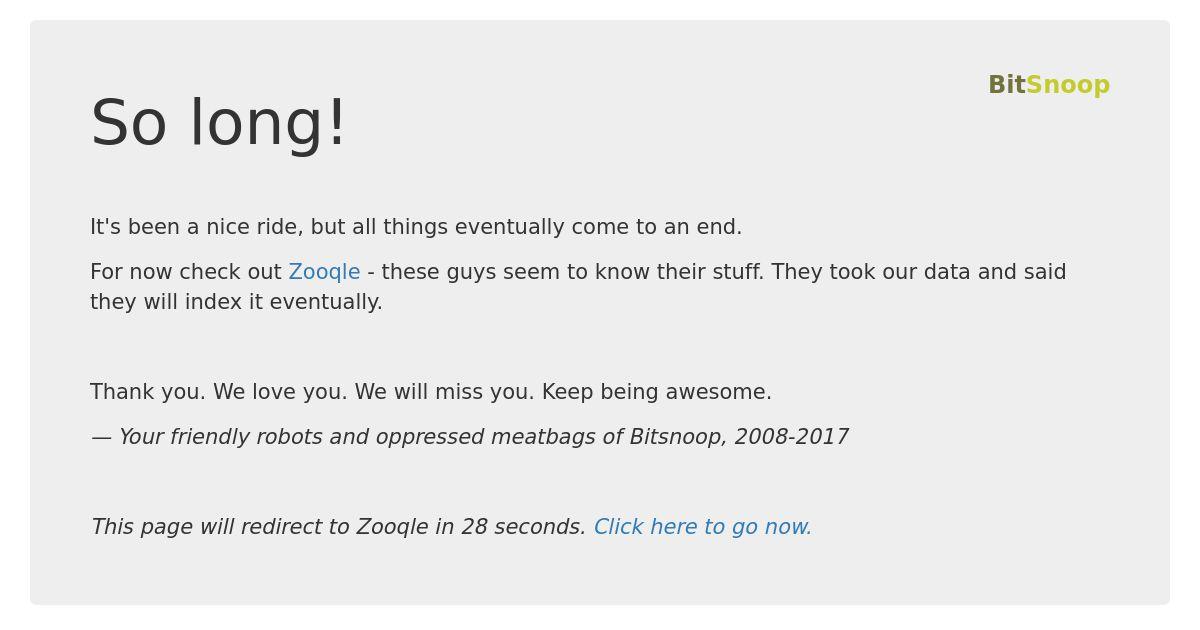Click the 'So long!' heading
Screen dimensions: 1200x630
pyautogui.click(x=219, y=124)
